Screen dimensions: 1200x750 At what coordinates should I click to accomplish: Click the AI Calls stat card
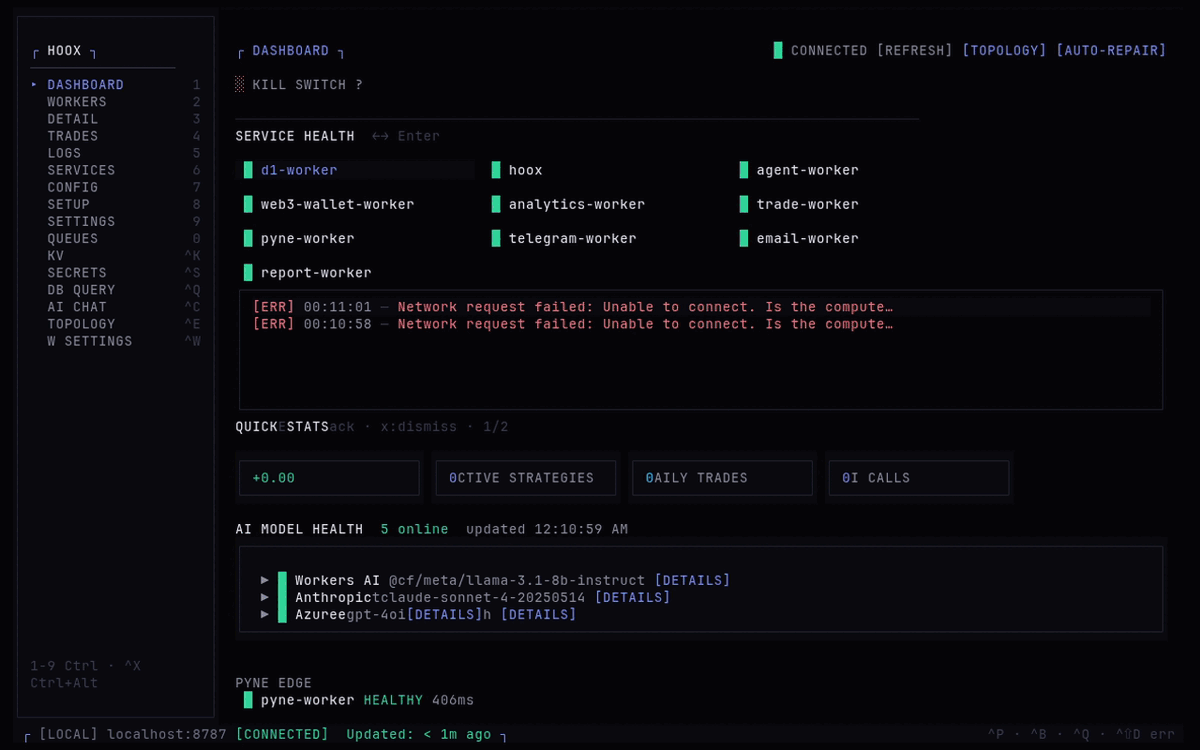(x=919, y=478)
